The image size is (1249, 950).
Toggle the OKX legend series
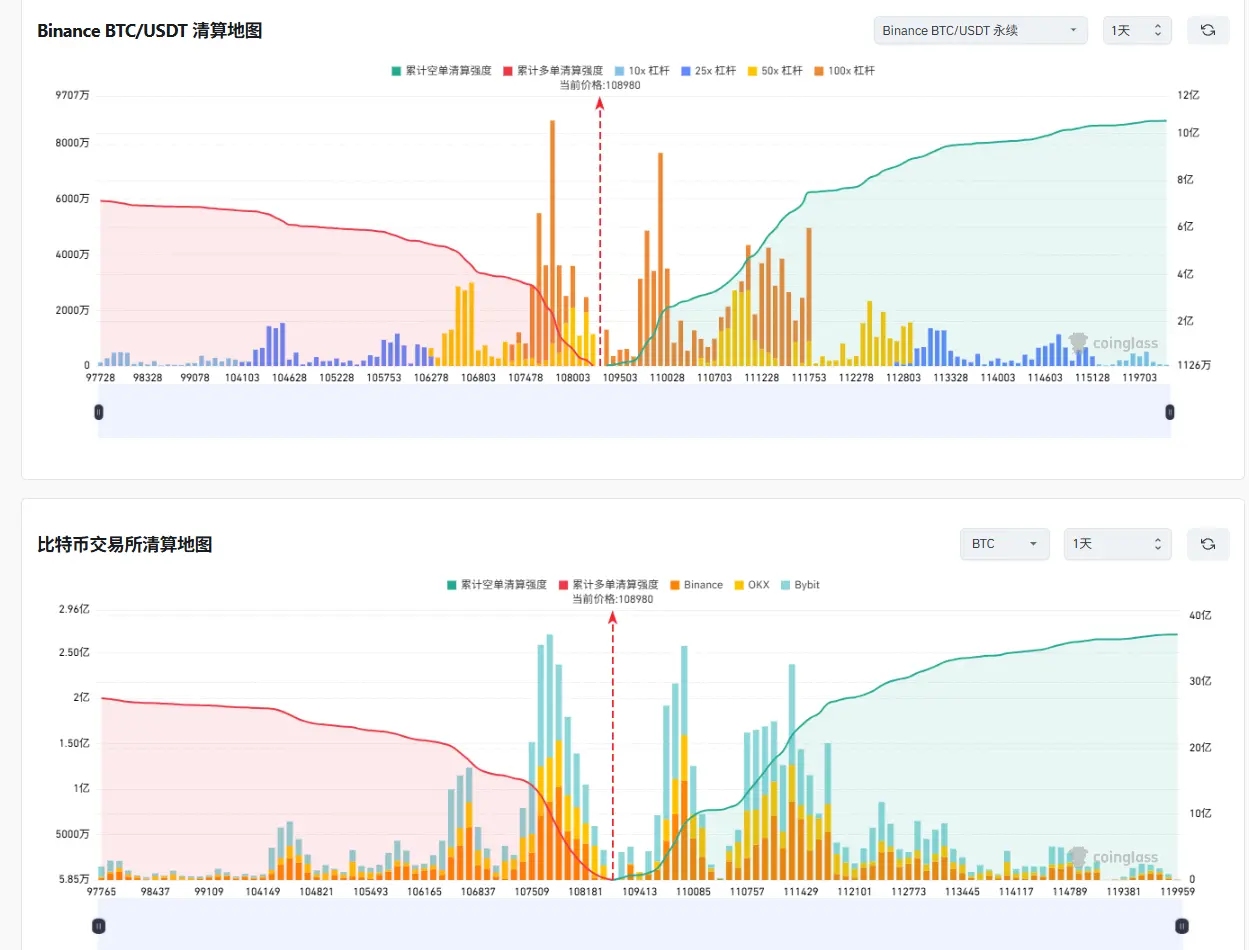(x=752, y=585)
